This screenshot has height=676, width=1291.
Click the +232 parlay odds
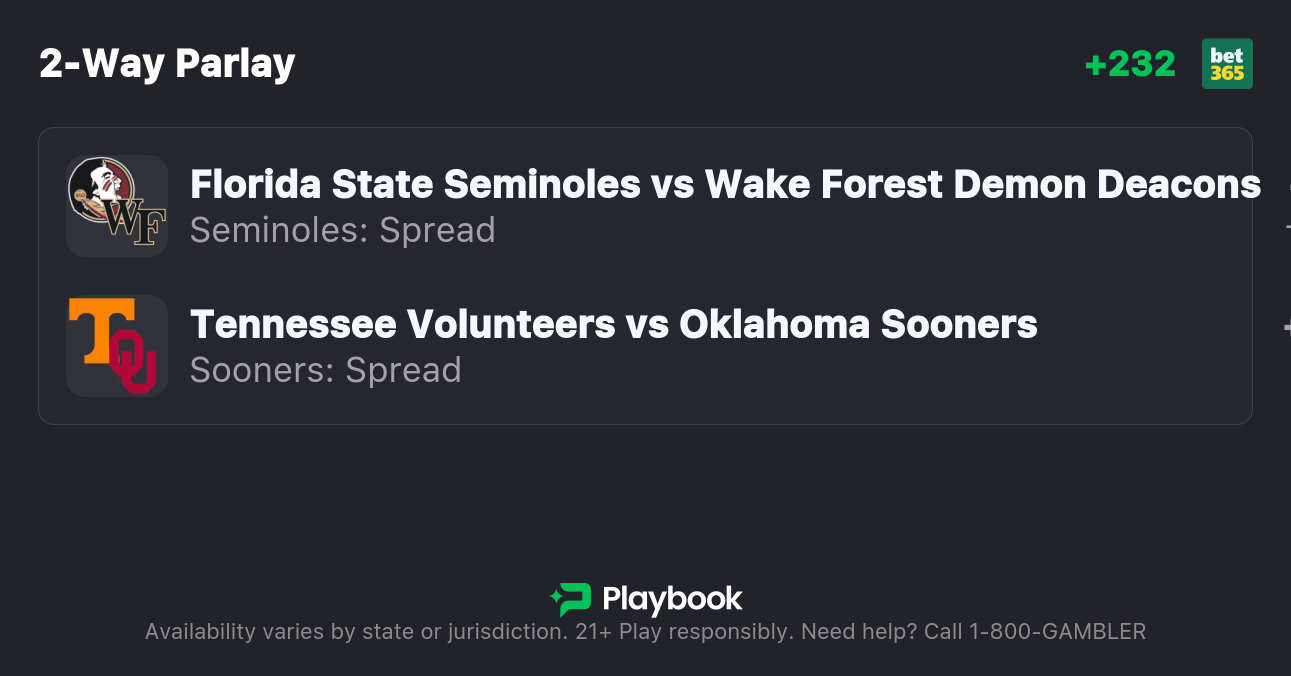(1130, 64)
